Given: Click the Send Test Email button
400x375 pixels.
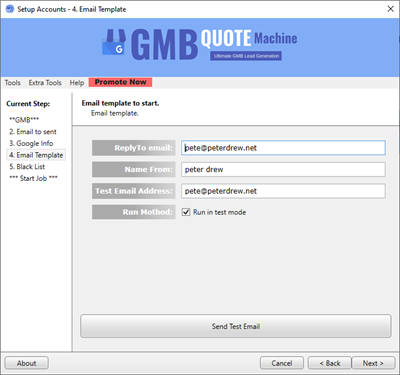Looking at the screenshot, I should pyautogui.click(x=236, y=326).
